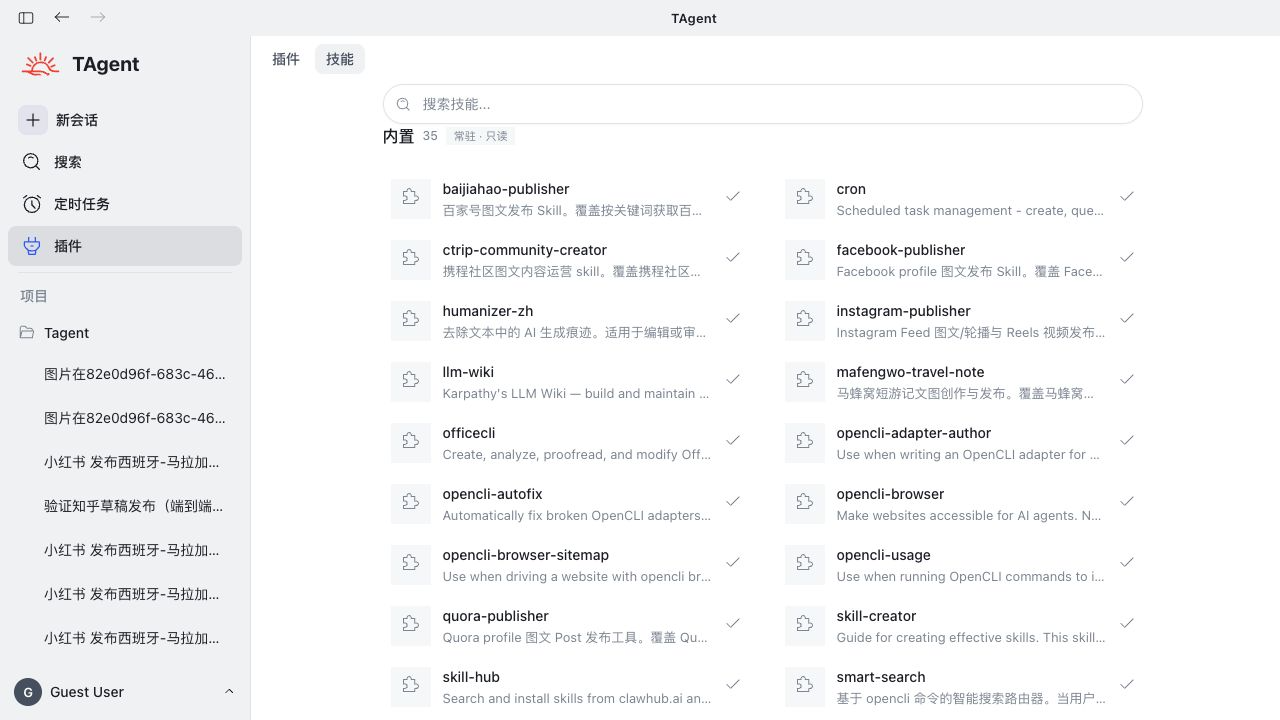
Task: Click the smart-search puzzle icon
Action: tap(804, 687)
